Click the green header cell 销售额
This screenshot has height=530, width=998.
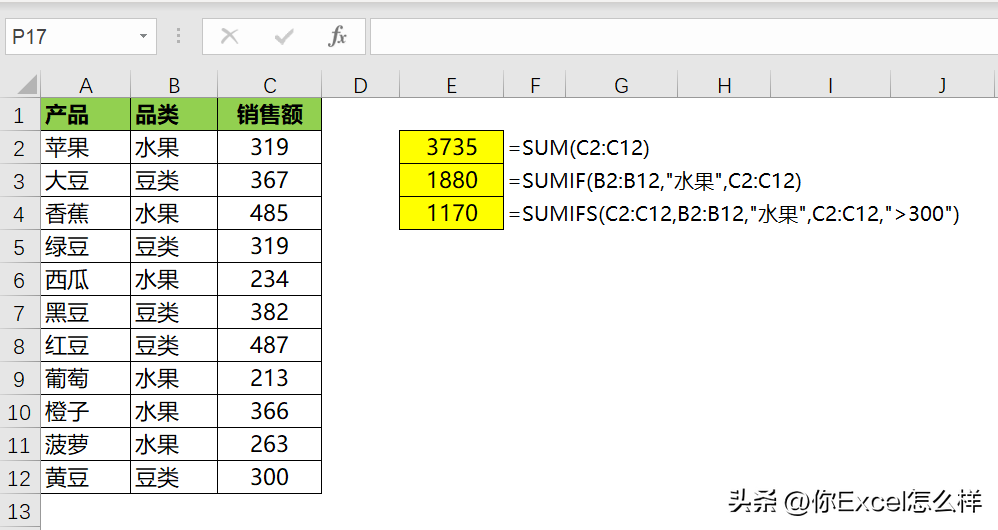269,114
